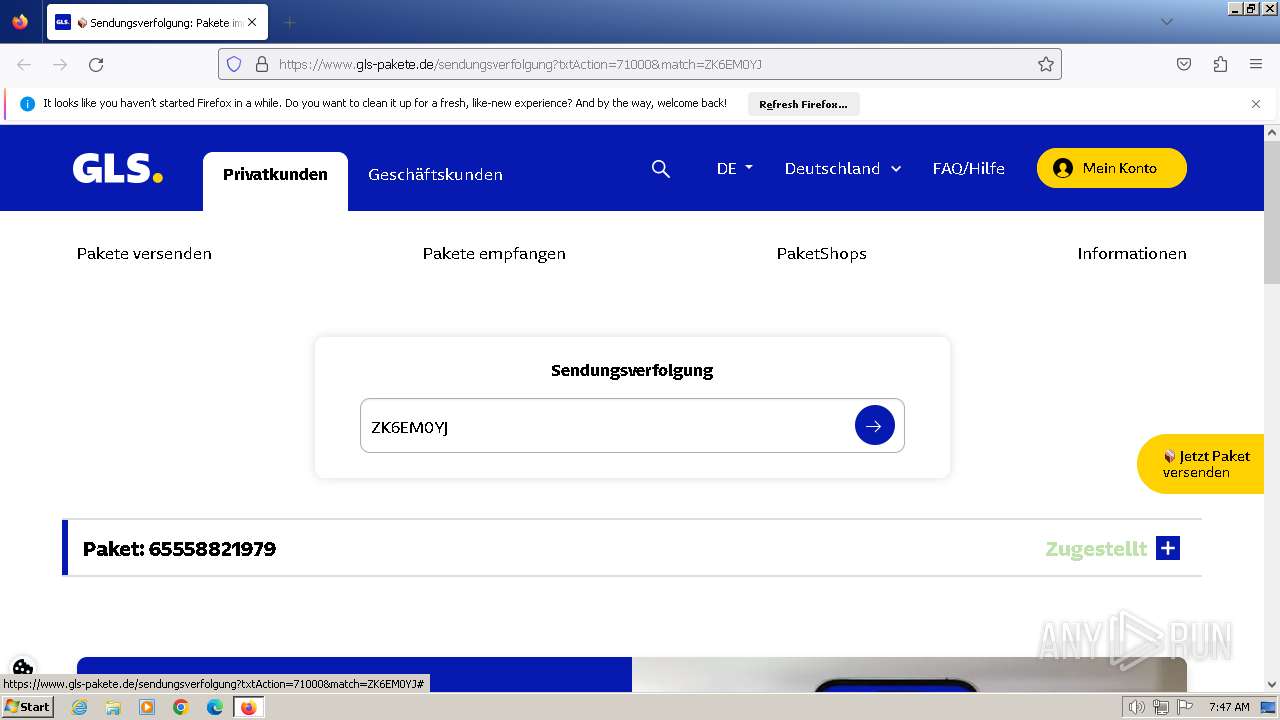
Task: Launch Chrome from taskbar
Action: (181, 707)
